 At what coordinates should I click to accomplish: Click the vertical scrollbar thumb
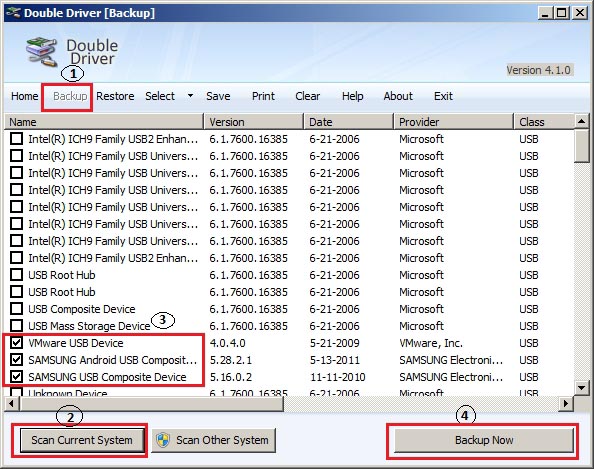[581, 146]
